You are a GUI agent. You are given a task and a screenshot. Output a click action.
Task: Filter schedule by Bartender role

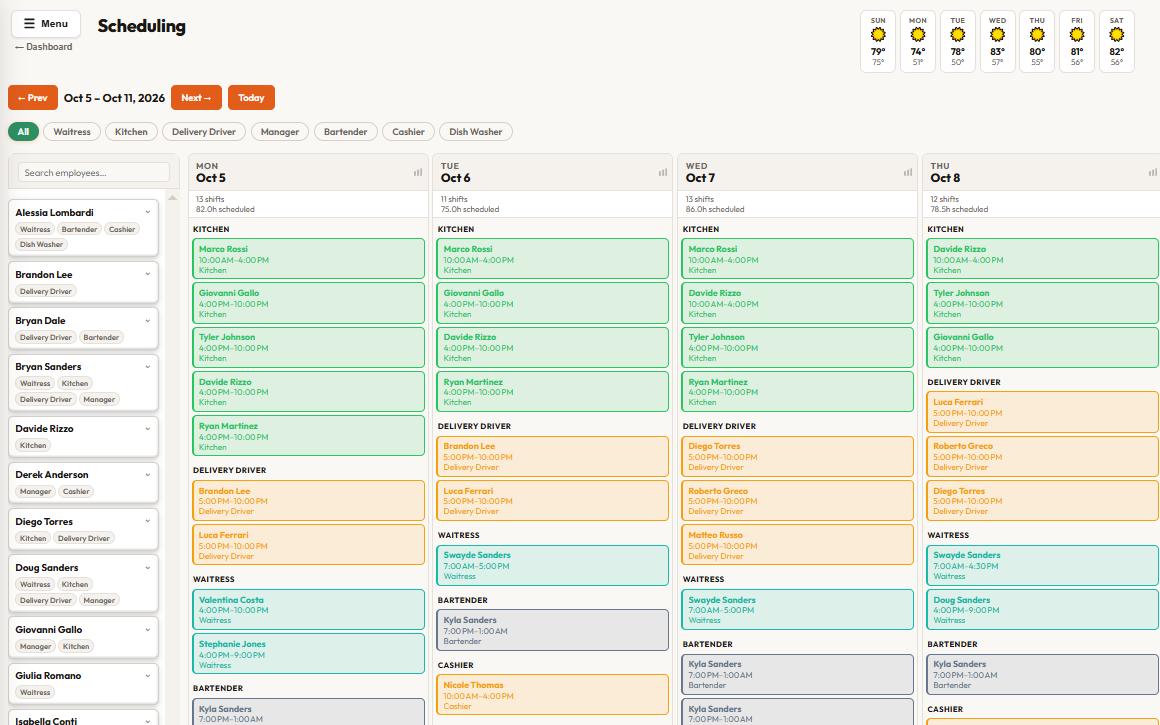click(345, 132)
